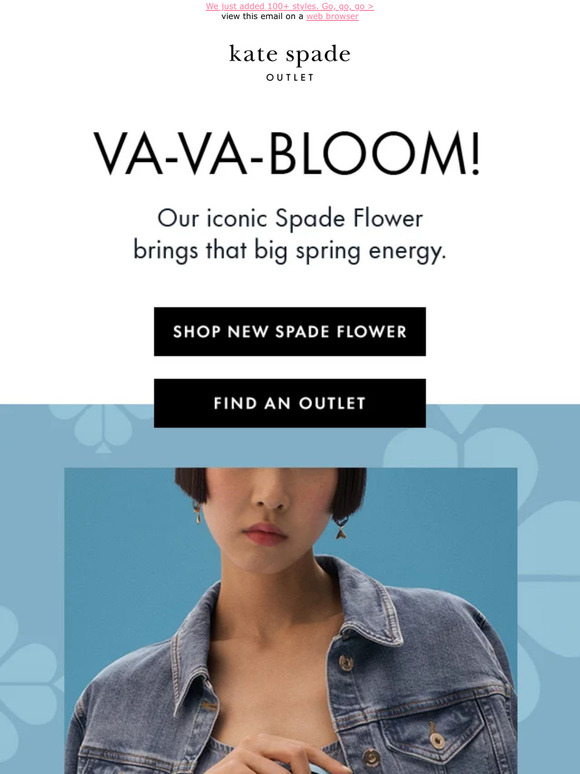Click the top button of the denim jacket
This screenshot has width=580, height=774.
click(346, 662)
